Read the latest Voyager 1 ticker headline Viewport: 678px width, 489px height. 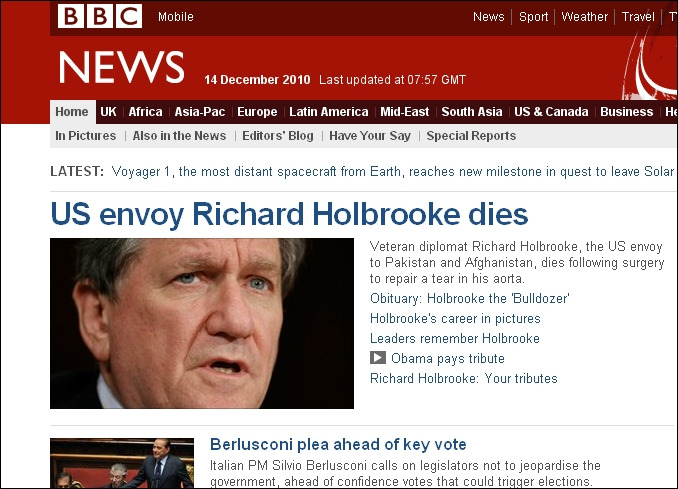[393, 172]
